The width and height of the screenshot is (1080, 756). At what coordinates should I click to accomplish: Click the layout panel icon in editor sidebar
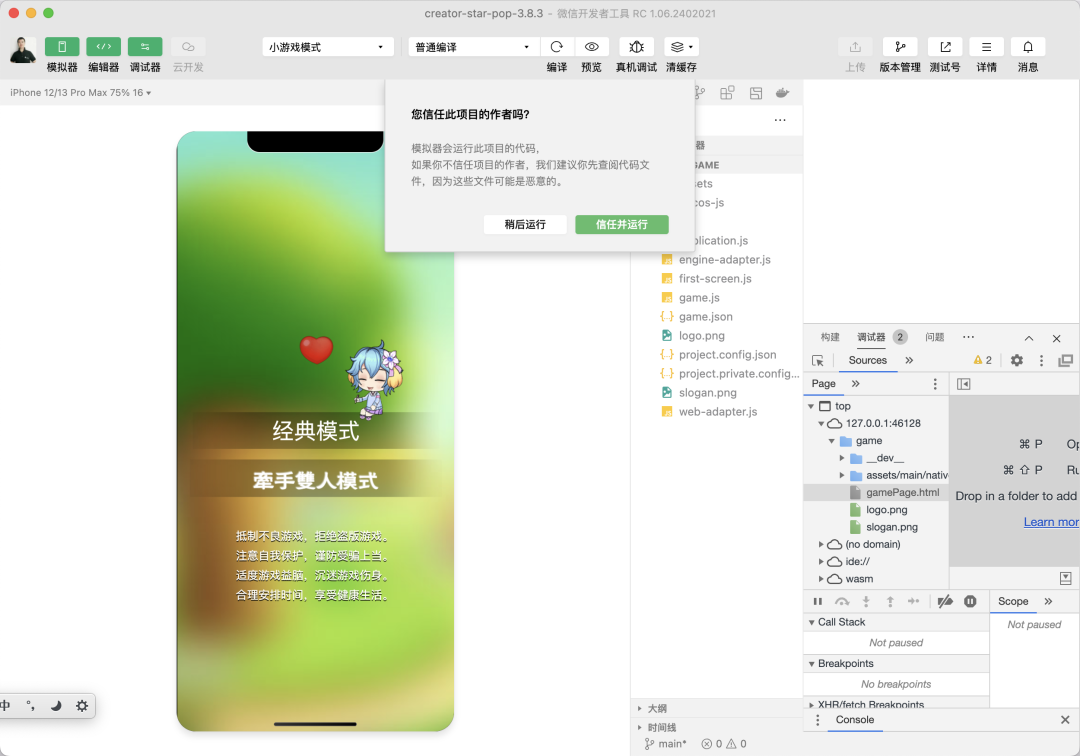pos(756,93)
